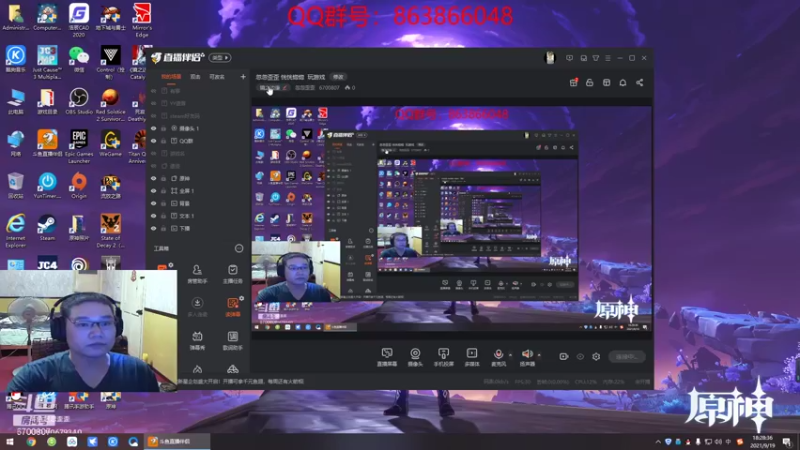Collapse the 工具箱 toolbox panel
800x450 pixels.
click(x=239, y=248)
